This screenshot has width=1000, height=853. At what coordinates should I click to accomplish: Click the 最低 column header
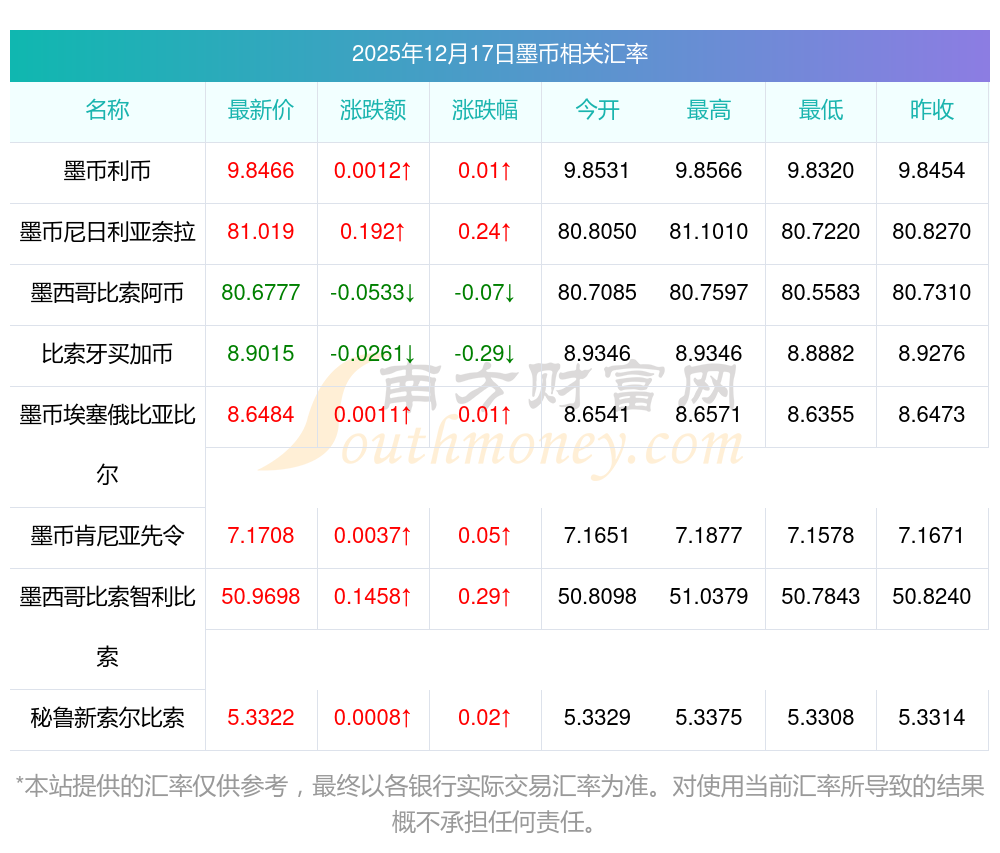[x=821, y=110]
